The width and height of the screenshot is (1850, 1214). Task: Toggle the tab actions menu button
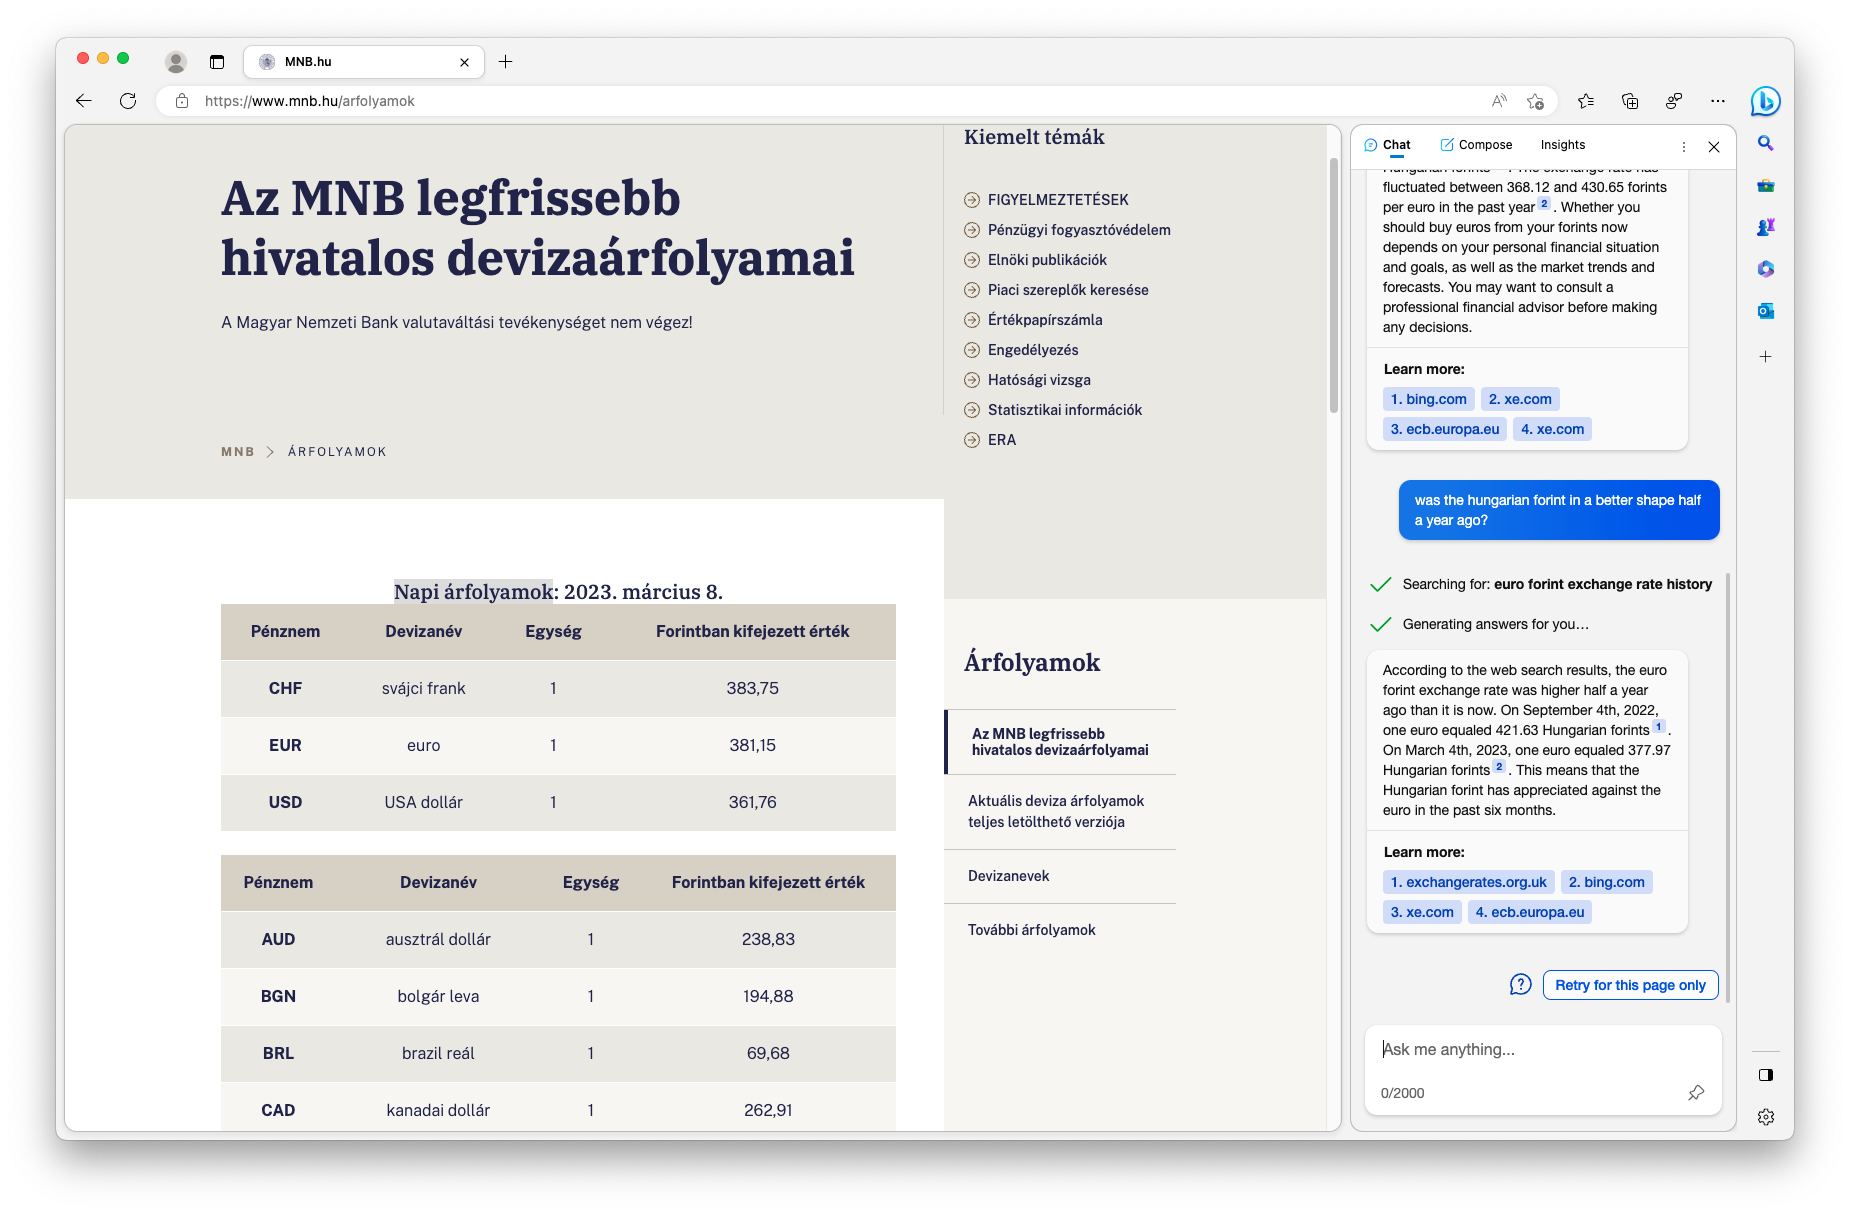pos(217,62)
